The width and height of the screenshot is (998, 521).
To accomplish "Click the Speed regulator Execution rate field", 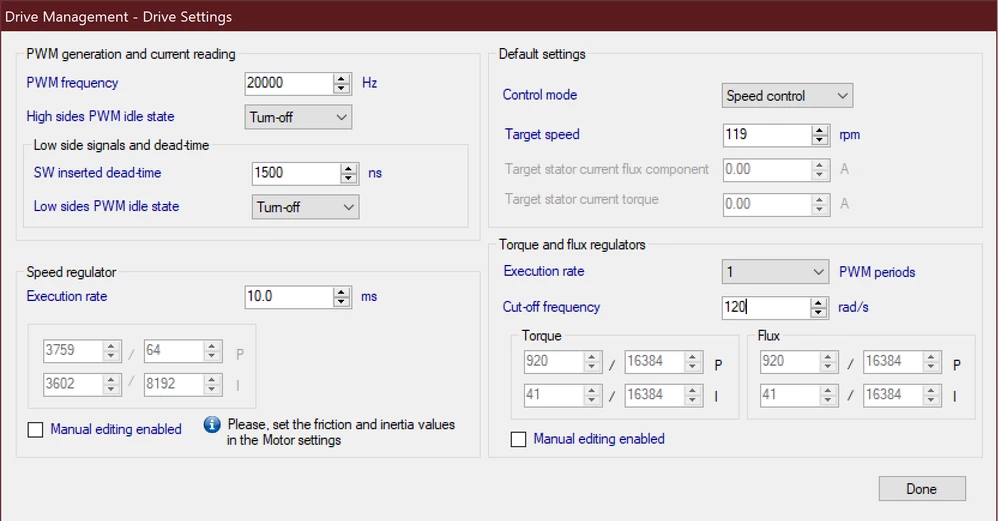I will [290, 297].
